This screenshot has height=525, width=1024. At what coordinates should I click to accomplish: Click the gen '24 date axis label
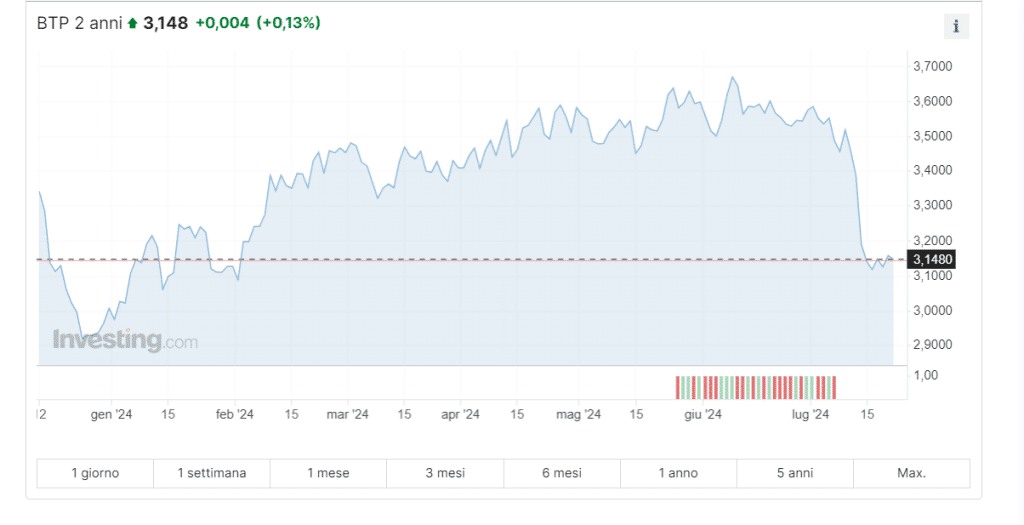click(x=111, y=413)
